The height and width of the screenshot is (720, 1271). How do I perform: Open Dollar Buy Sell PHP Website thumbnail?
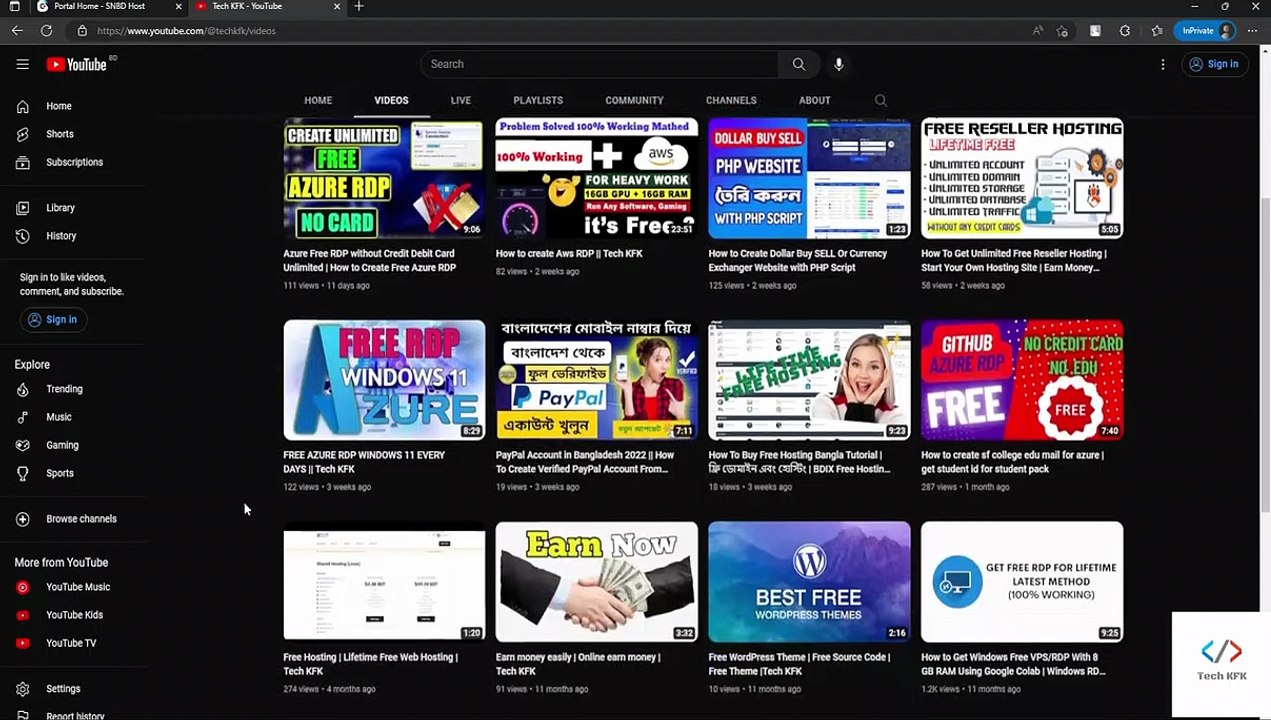(x=809, y=178)
